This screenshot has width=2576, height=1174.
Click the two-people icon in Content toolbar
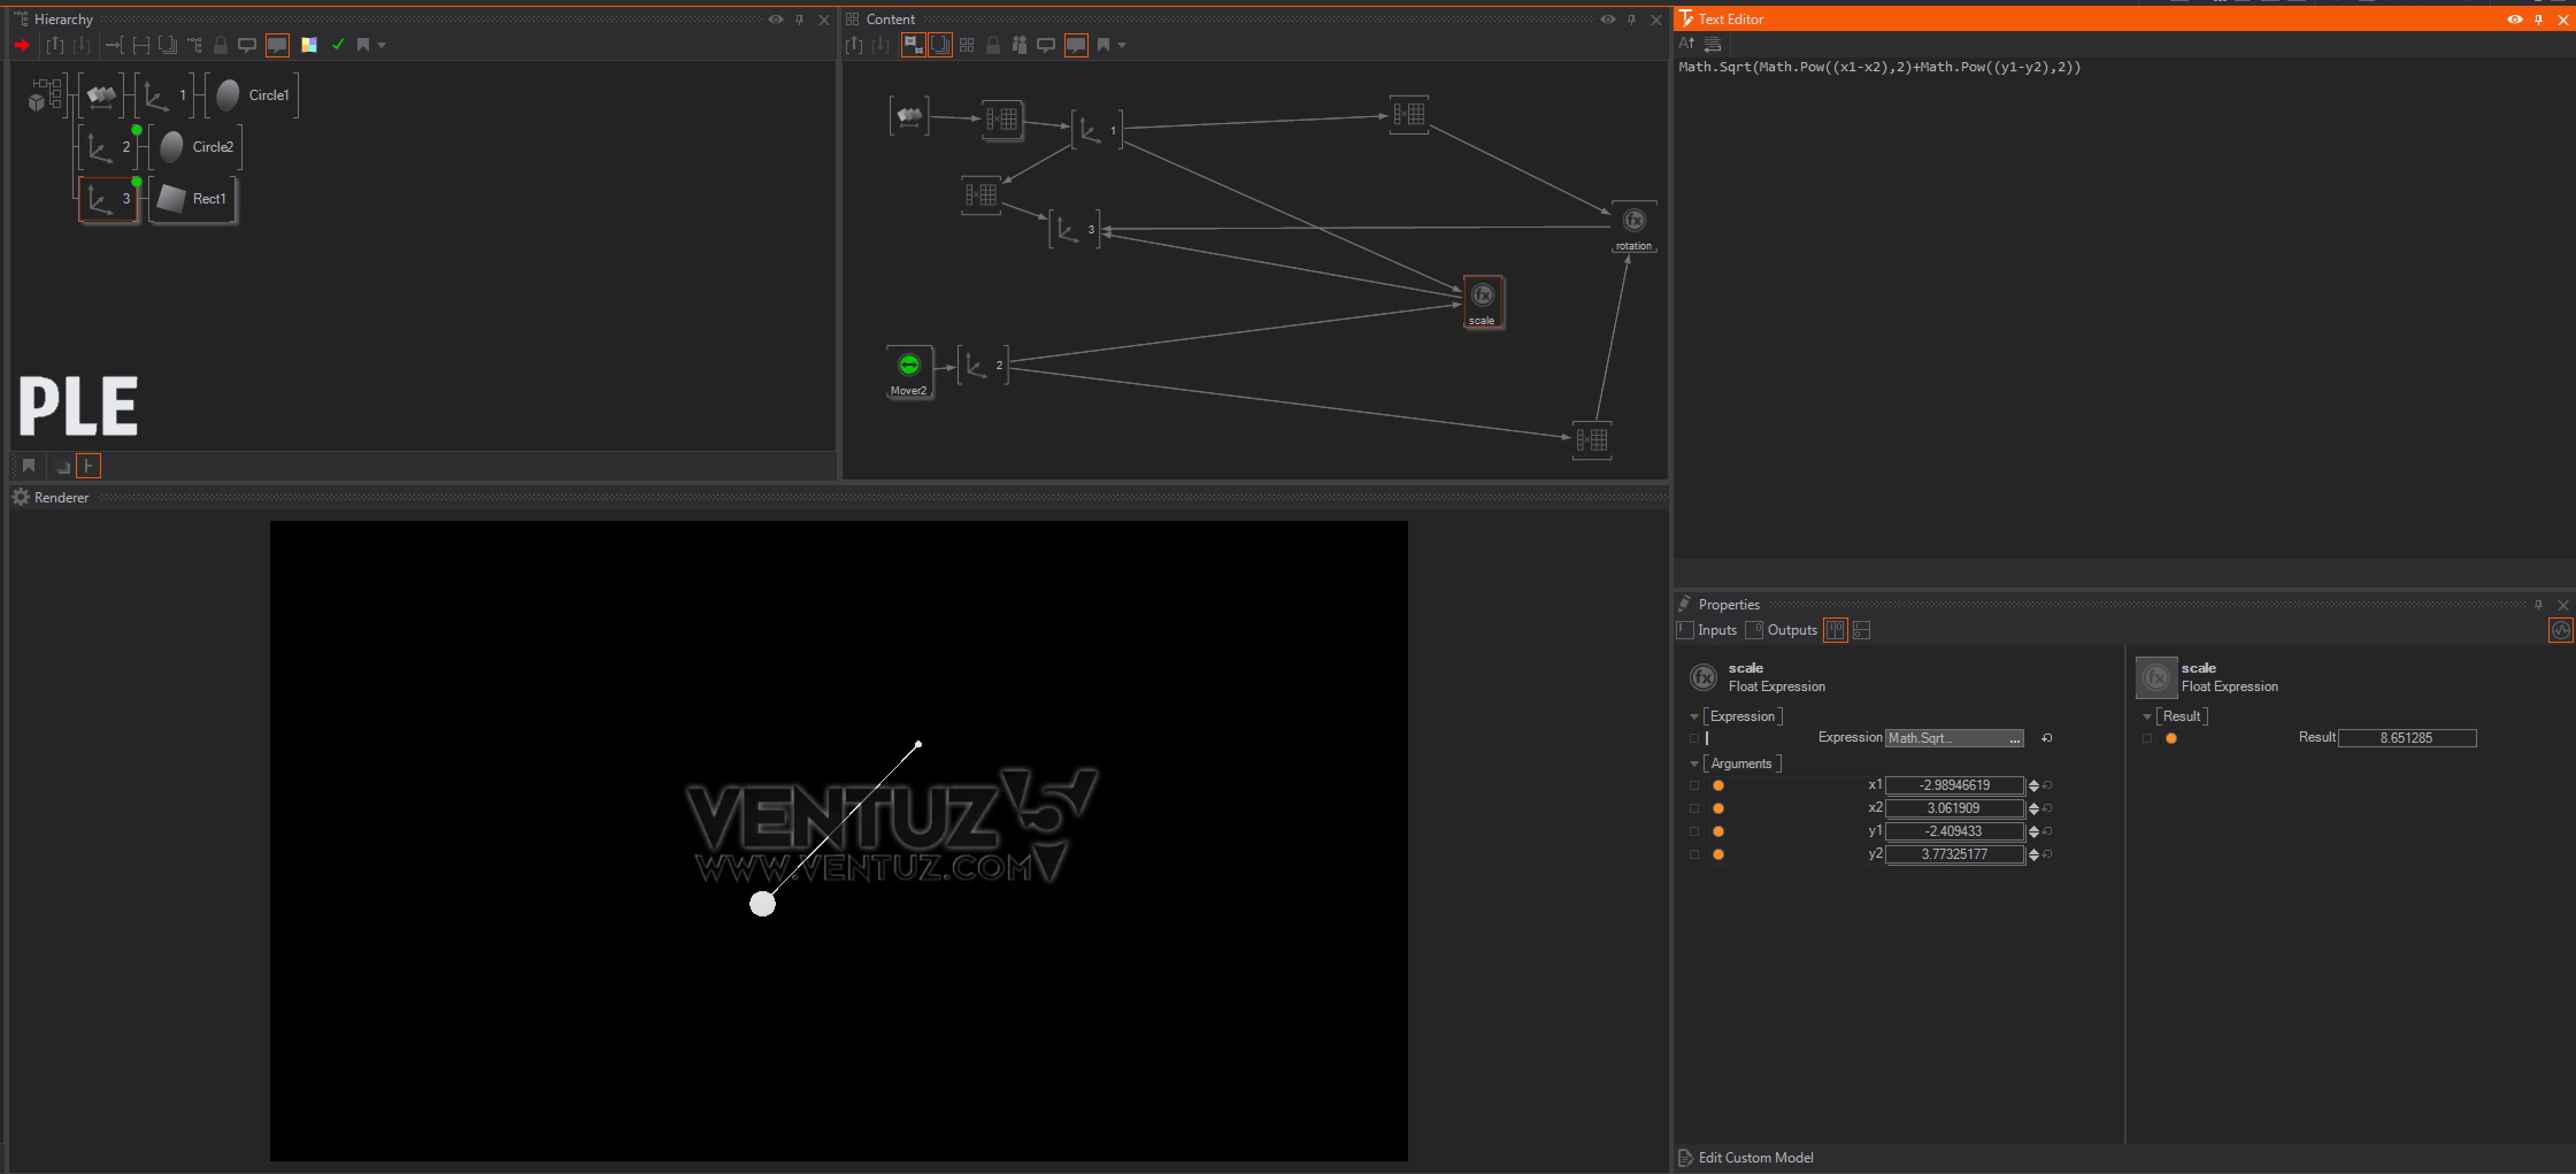tap(1019, 45)
